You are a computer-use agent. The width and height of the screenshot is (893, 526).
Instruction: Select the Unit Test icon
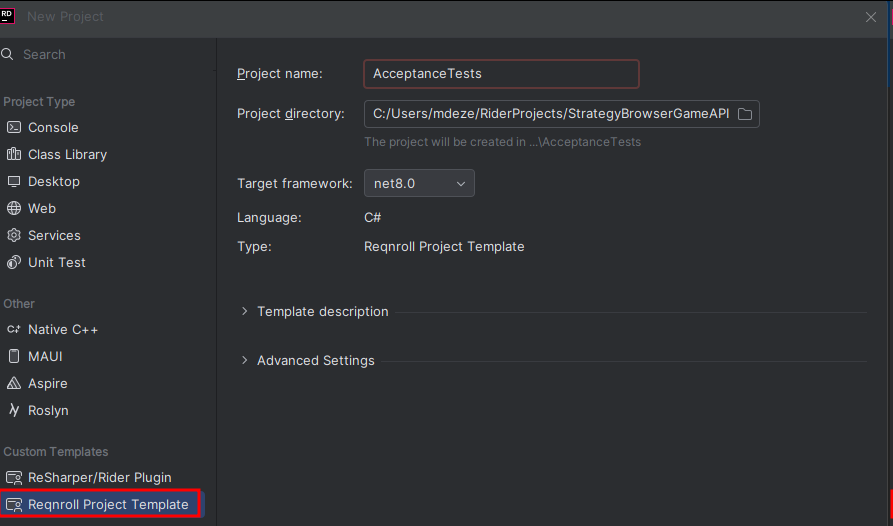(14, 262)
